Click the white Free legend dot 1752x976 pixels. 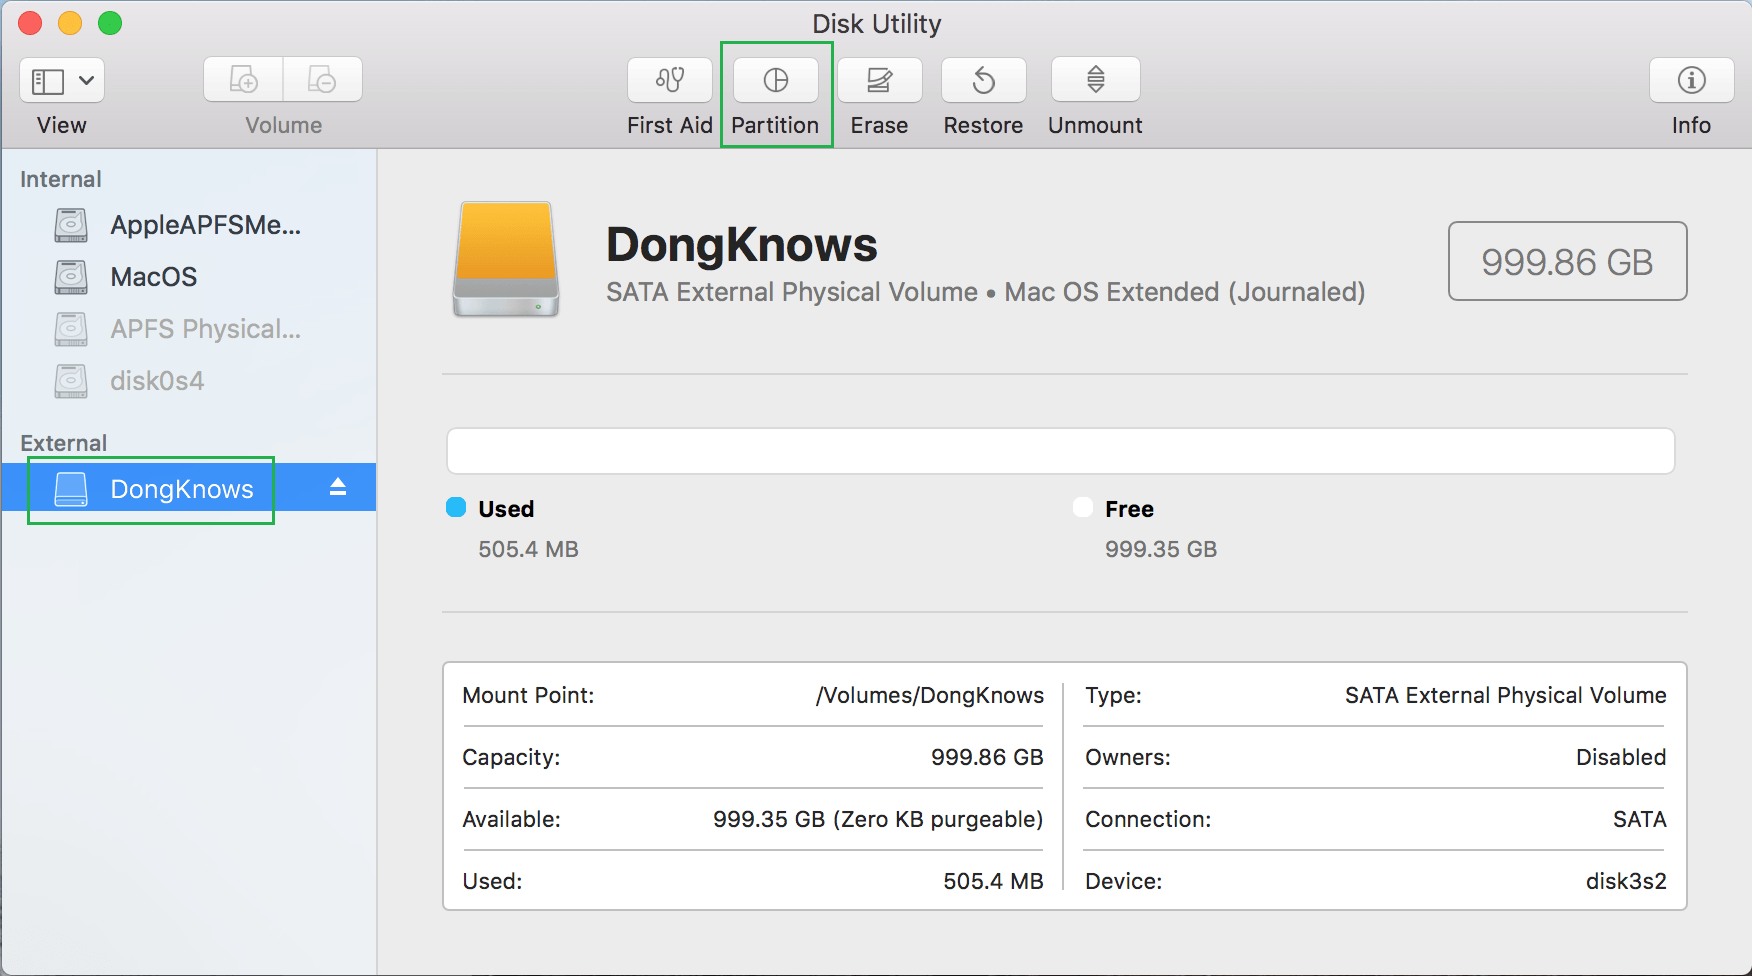(x=1083, y=507)
